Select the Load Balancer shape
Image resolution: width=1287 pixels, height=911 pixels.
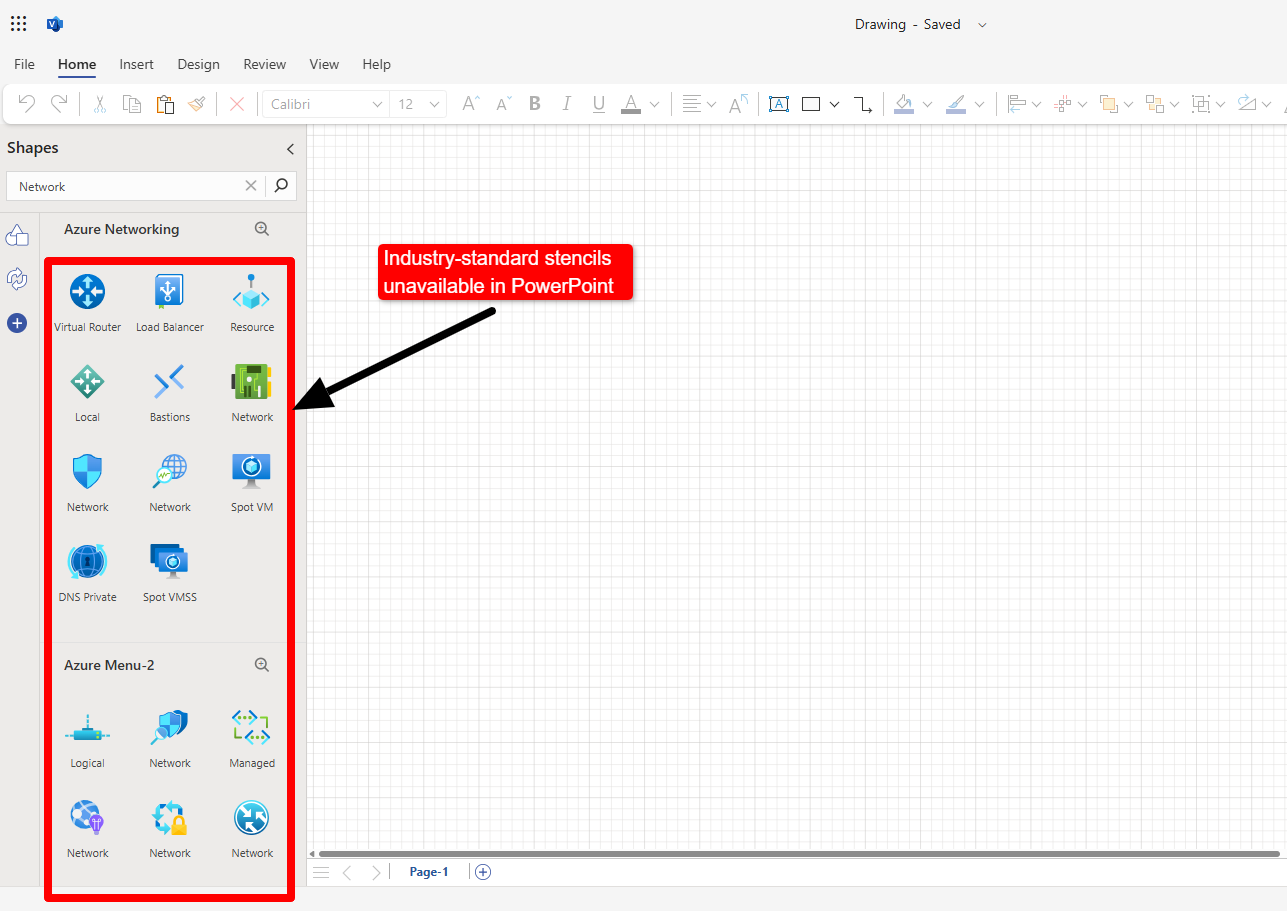(x=170, y=304)
